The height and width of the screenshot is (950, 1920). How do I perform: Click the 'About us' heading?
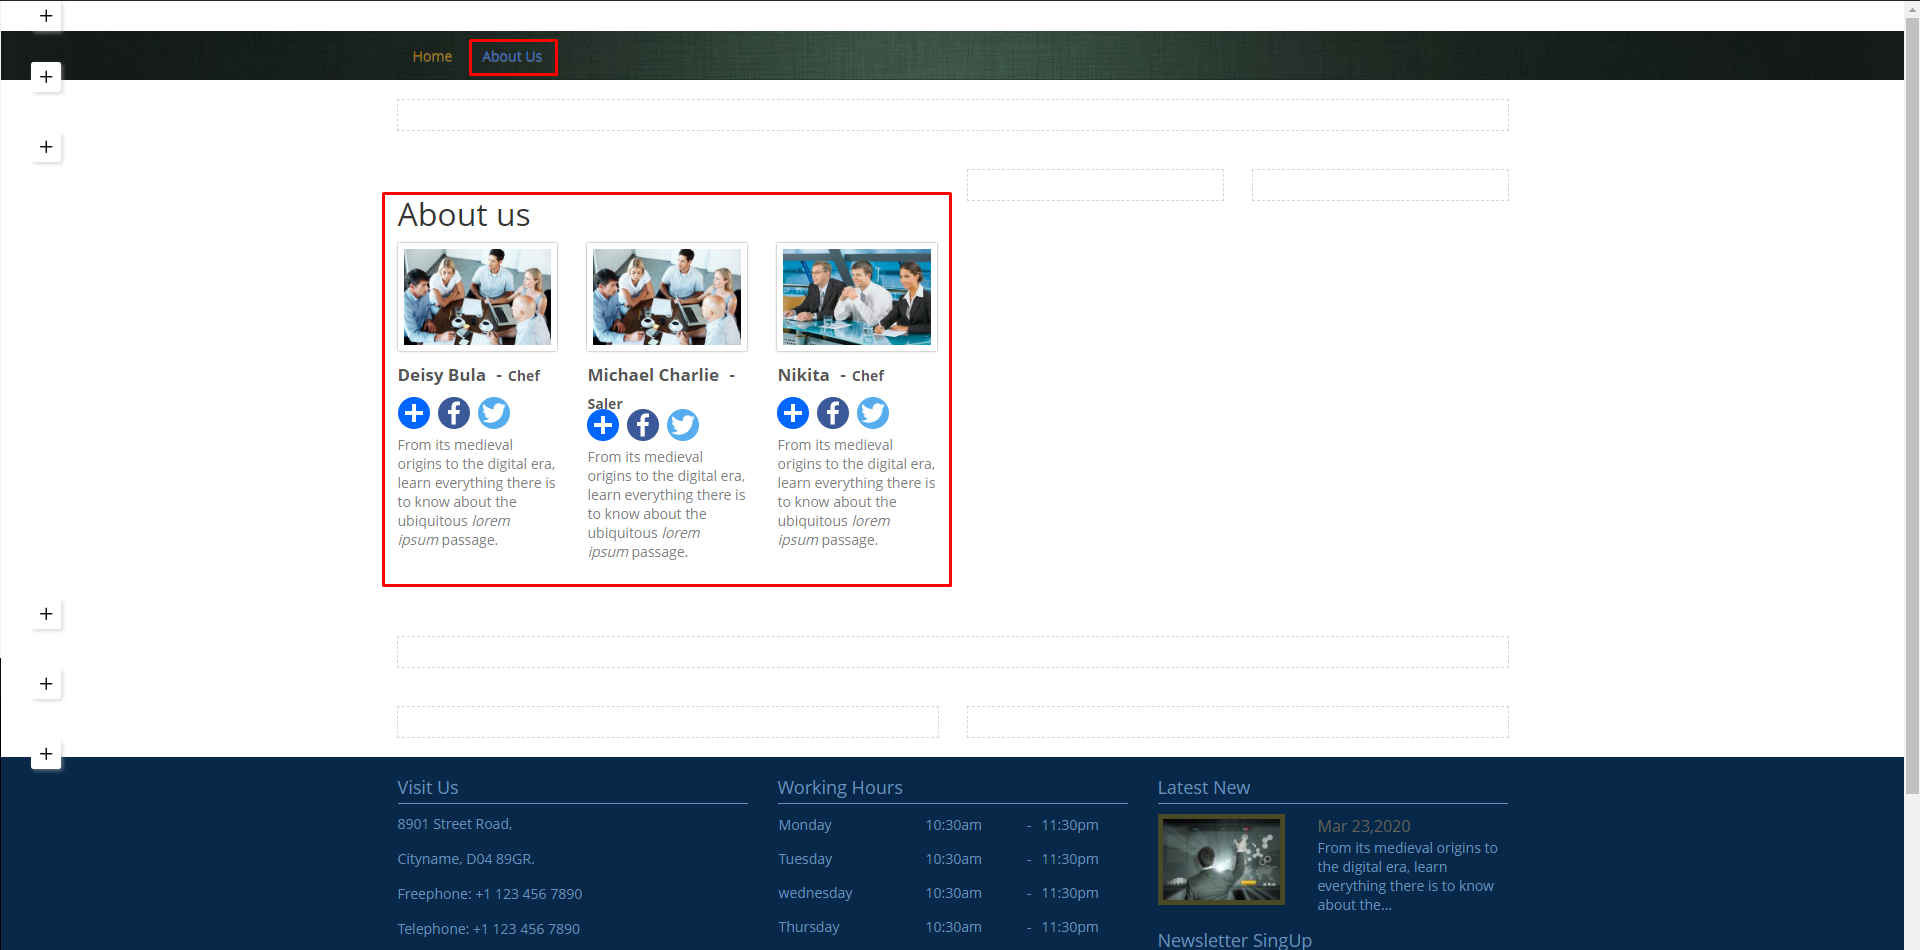click(464, 215)
